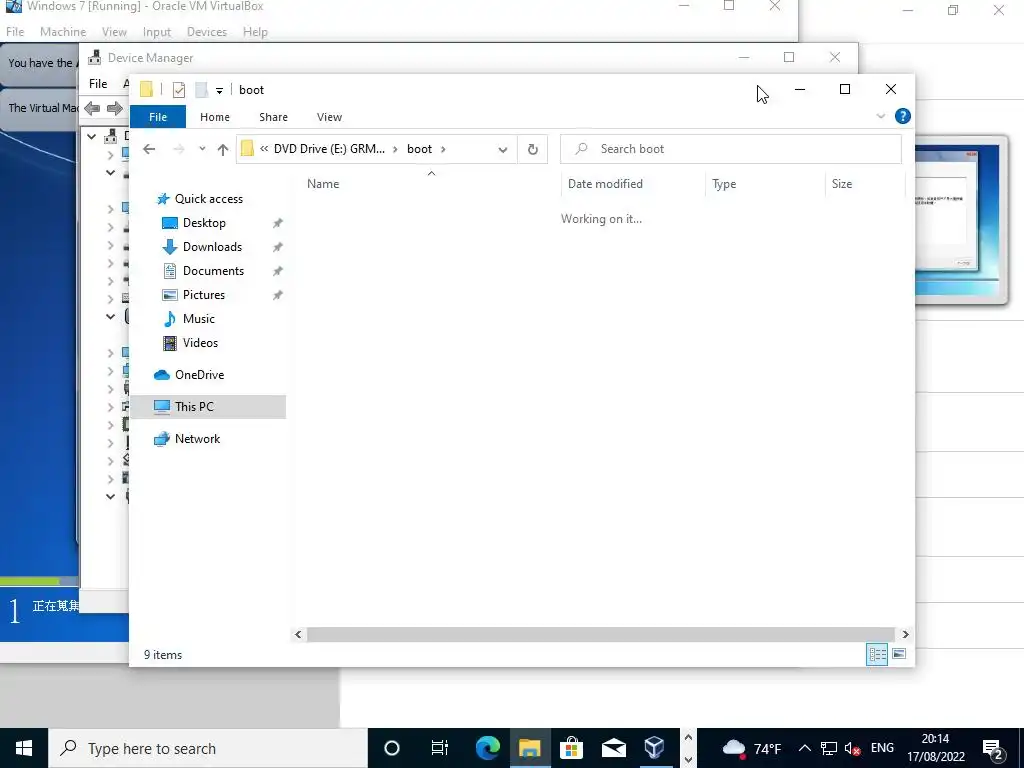Open VirtualBox Input menu
Screen dimensions: 1024x768
click(x=157, y=32)
